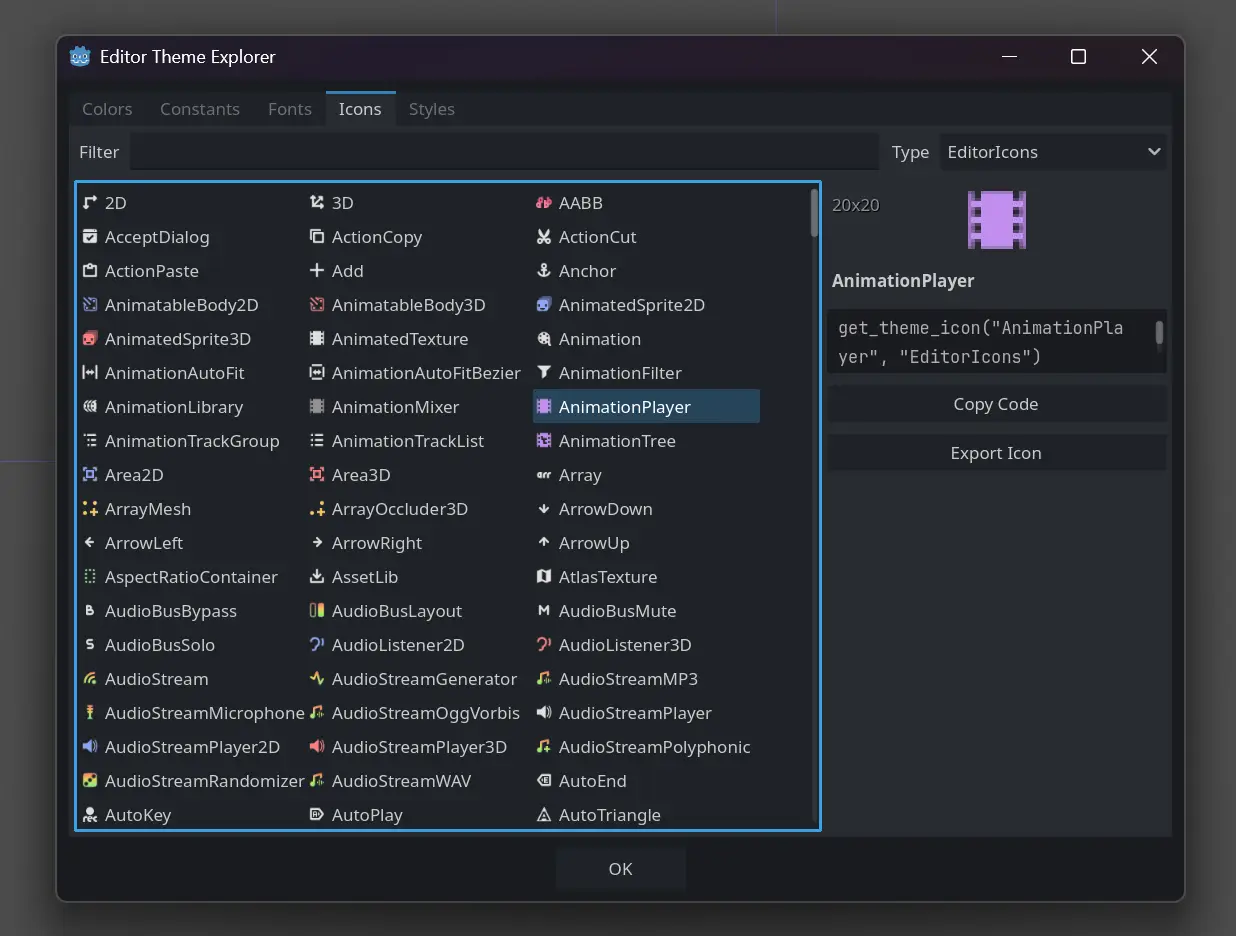The width and height of the screenshot is (1236, 936).
Task: Open the Type dropdown showing EditorIcons
Action: pos(1053,152)
